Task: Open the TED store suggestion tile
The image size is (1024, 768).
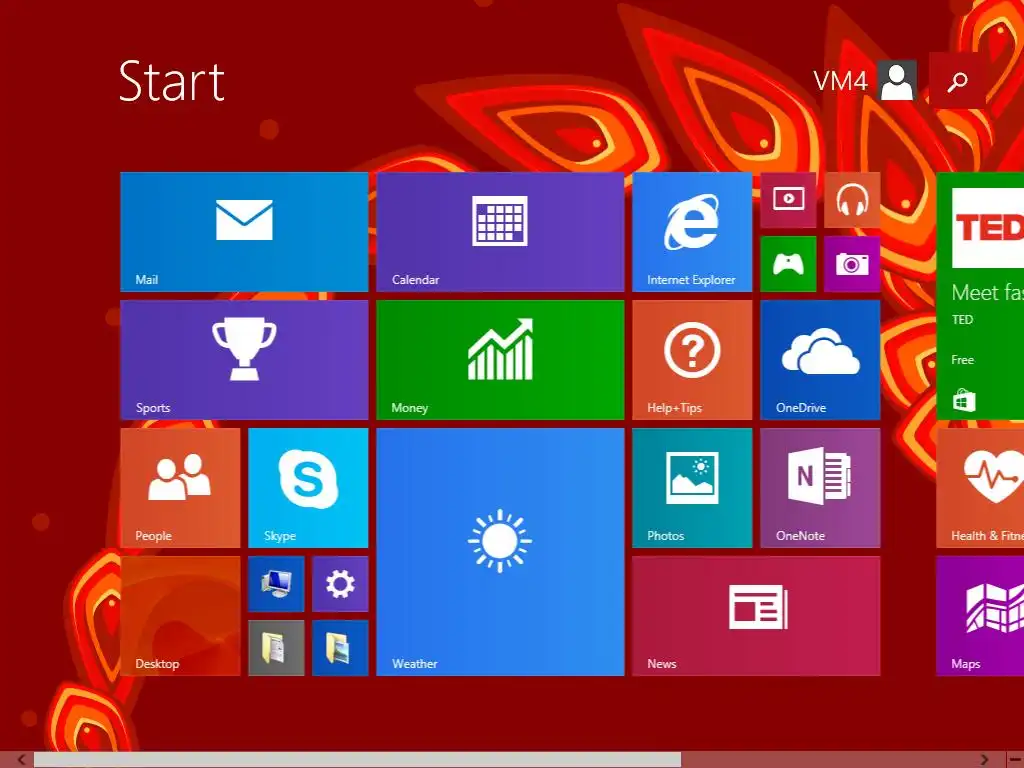Action: 980,296
